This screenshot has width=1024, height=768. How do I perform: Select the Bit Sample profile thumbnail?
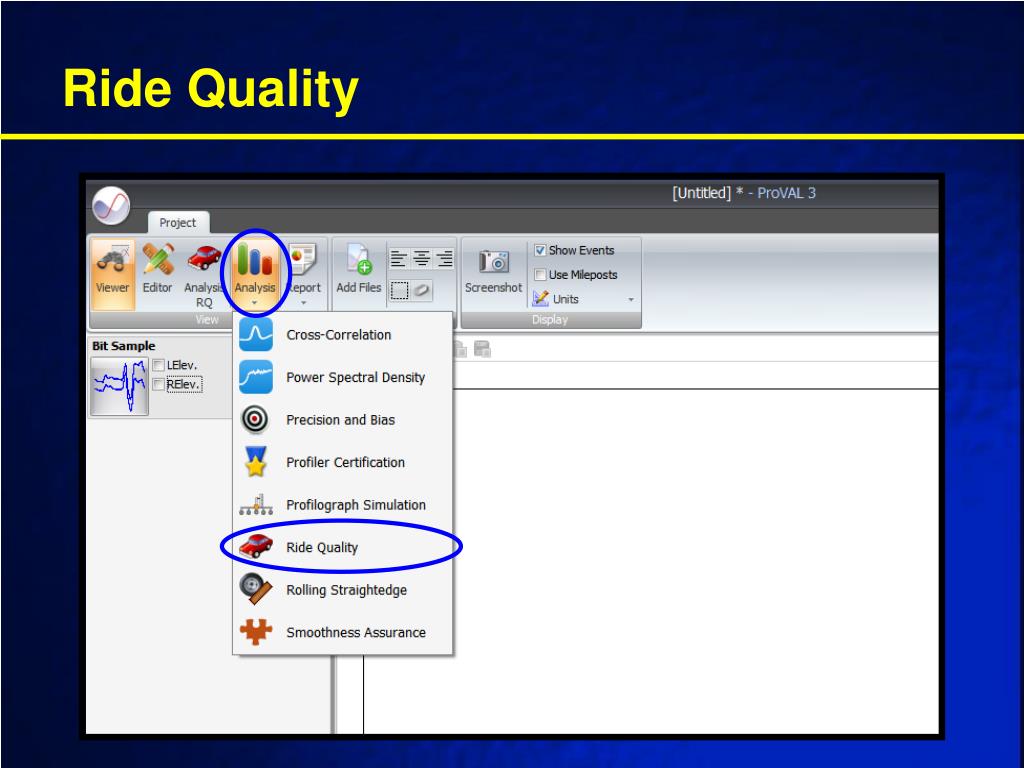pos(120,386)
